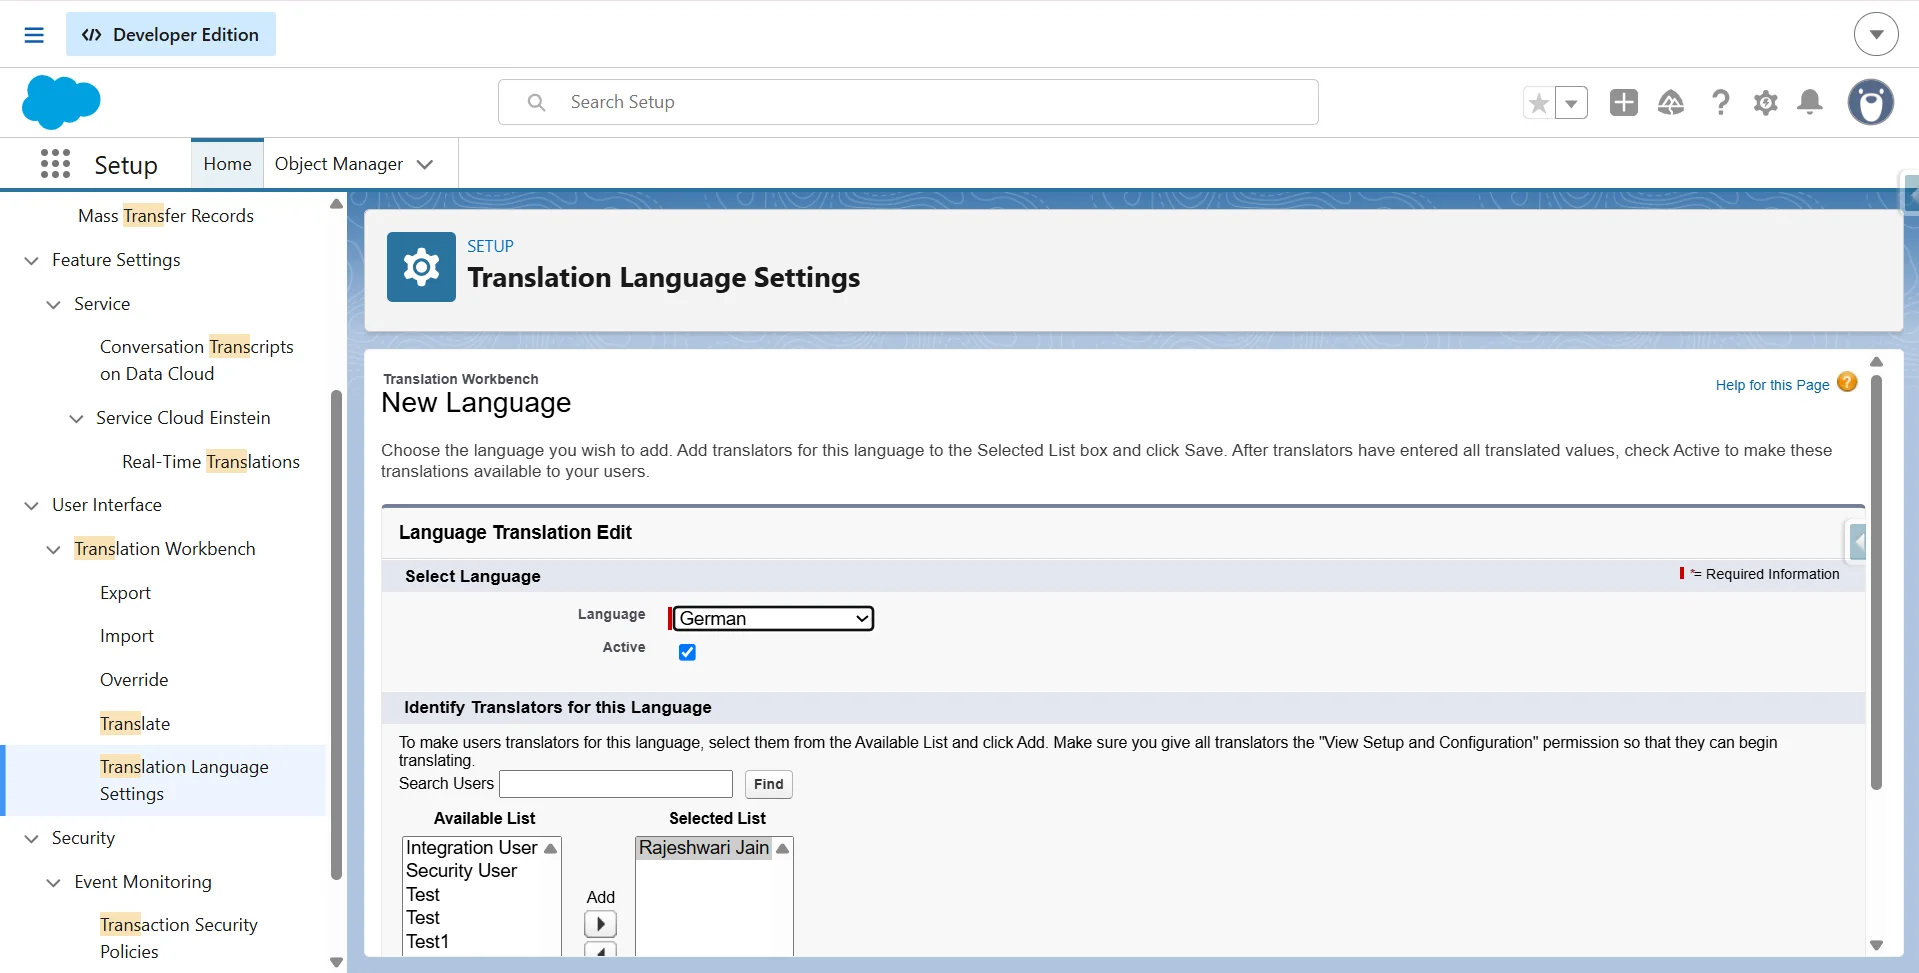This screenshot has height=973, width=1919.
Task: Click content panel scroll down arrow
Action: click(1876, 945)
